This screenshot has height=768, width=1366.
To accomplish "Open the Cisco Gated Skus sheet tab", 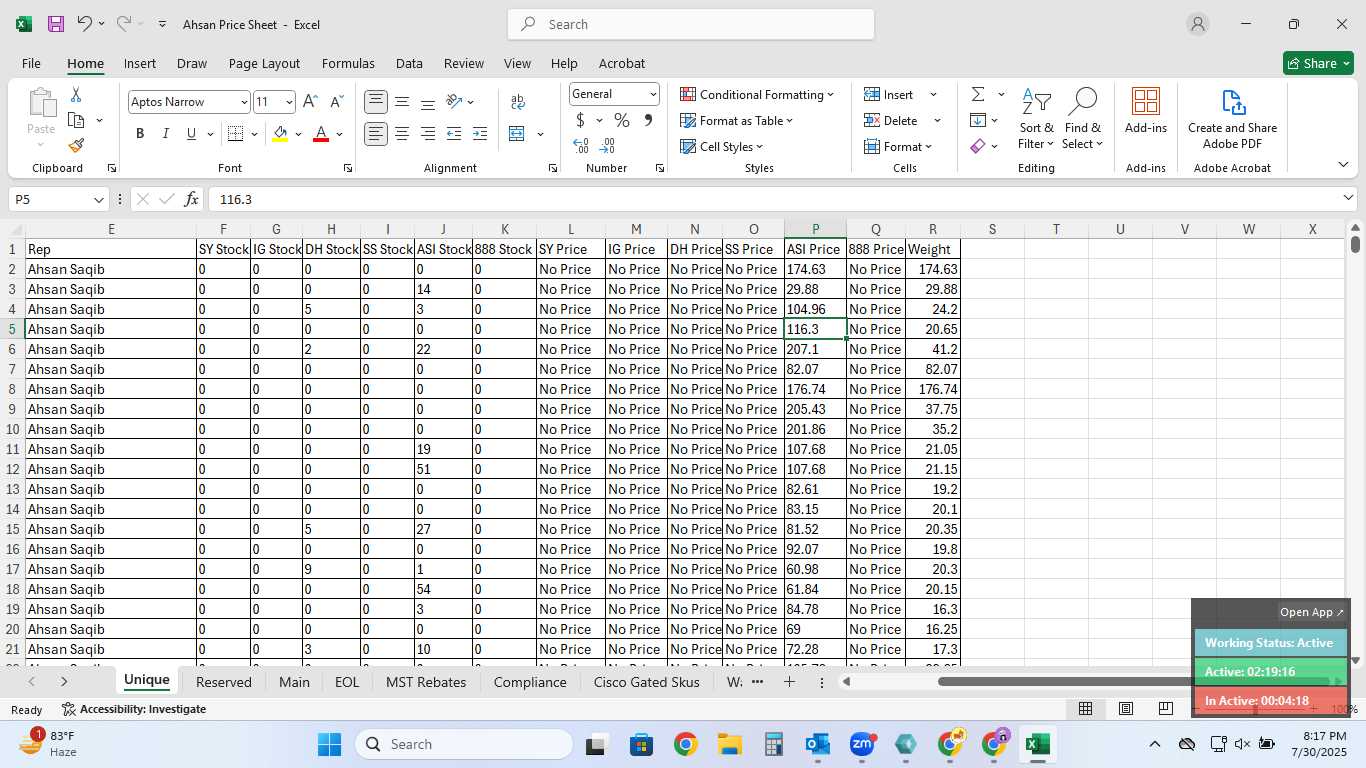I will coord(645,682).
